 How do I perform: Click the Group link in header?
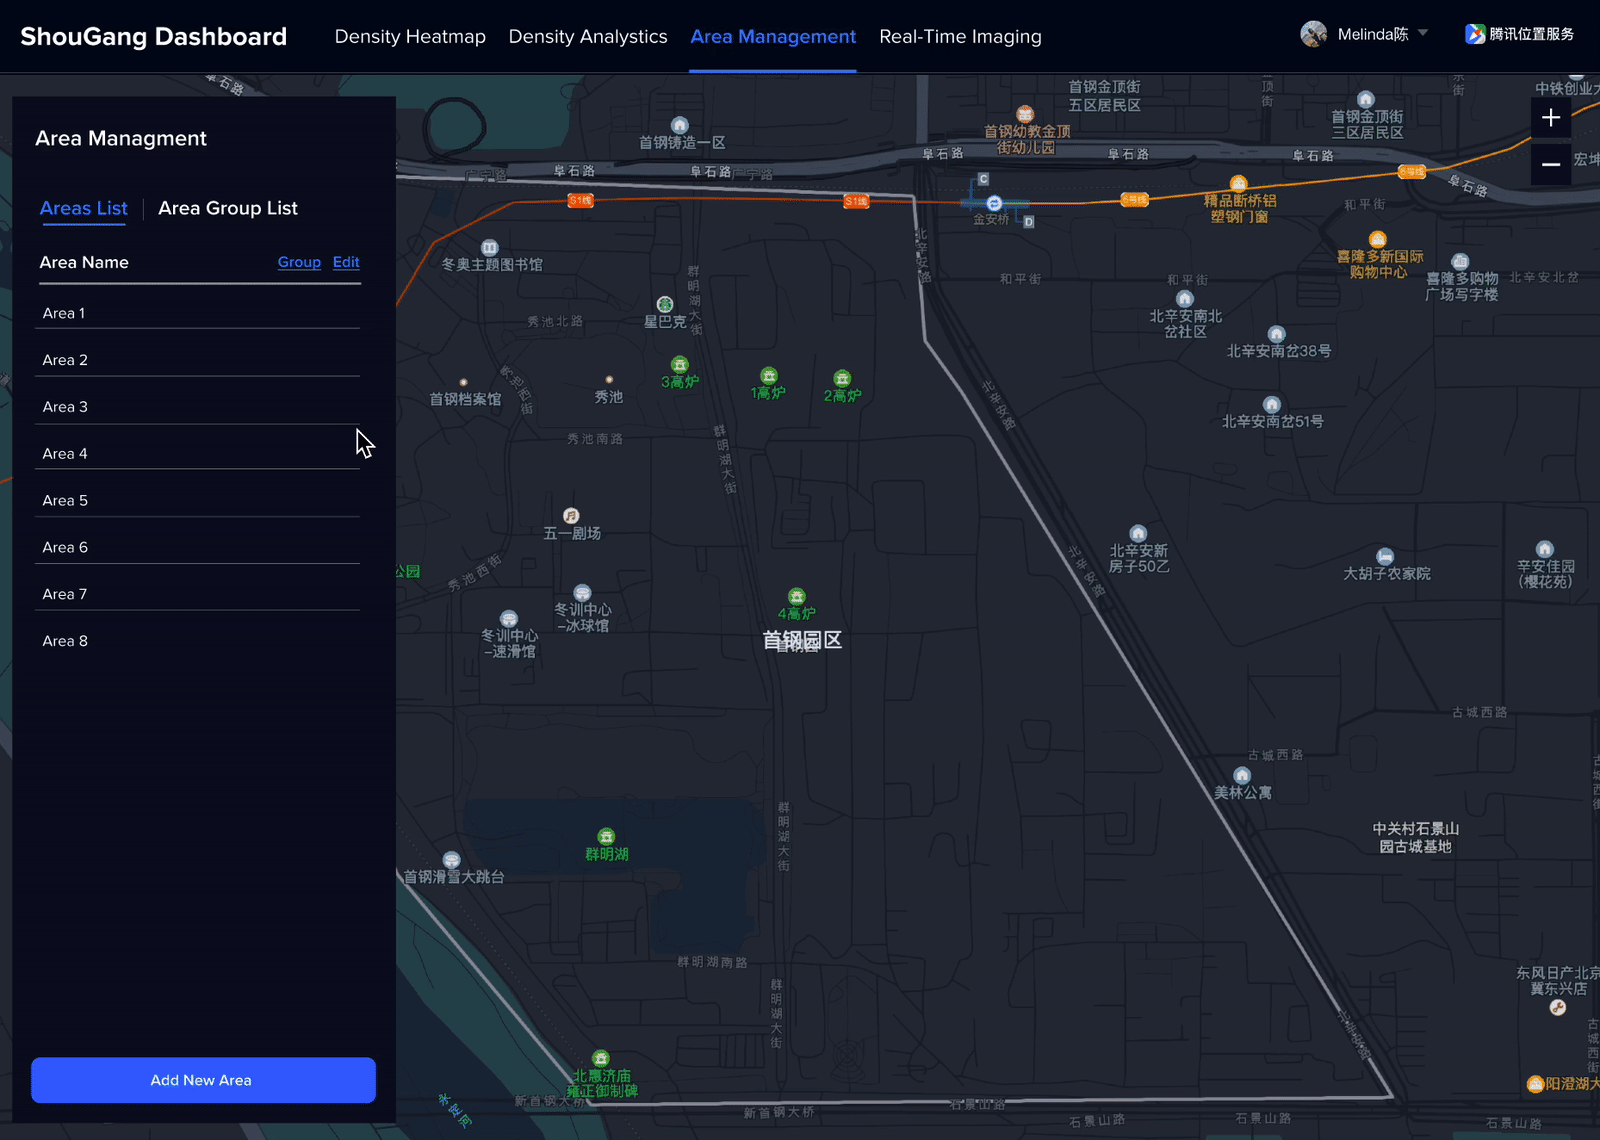(299, 262)
